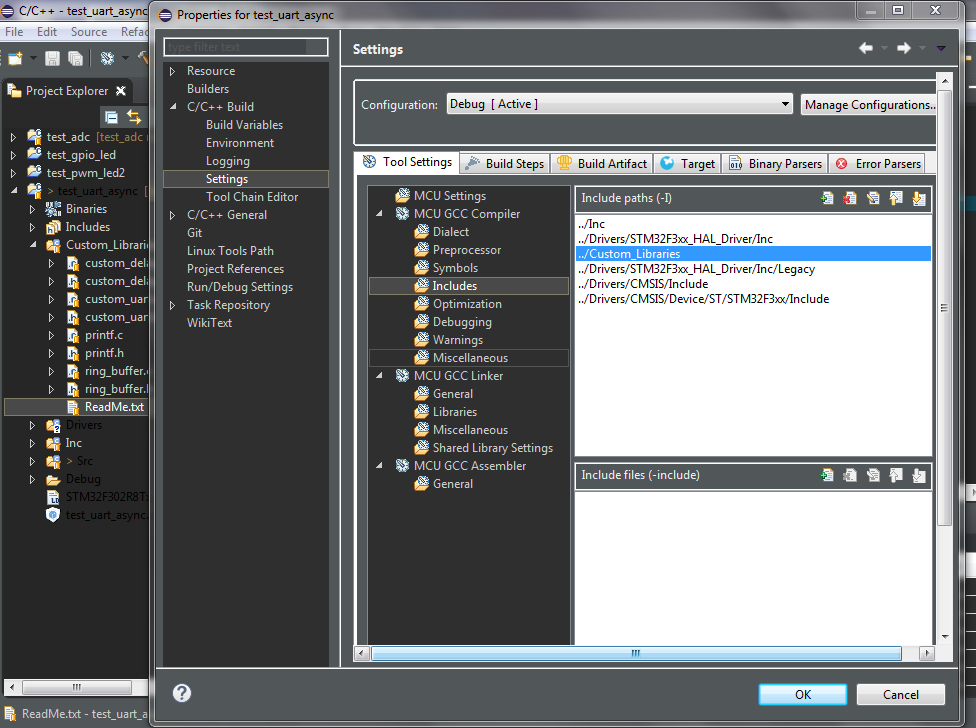
Task: Click Collapse All in Project Explorer
Action: point(112,118)
